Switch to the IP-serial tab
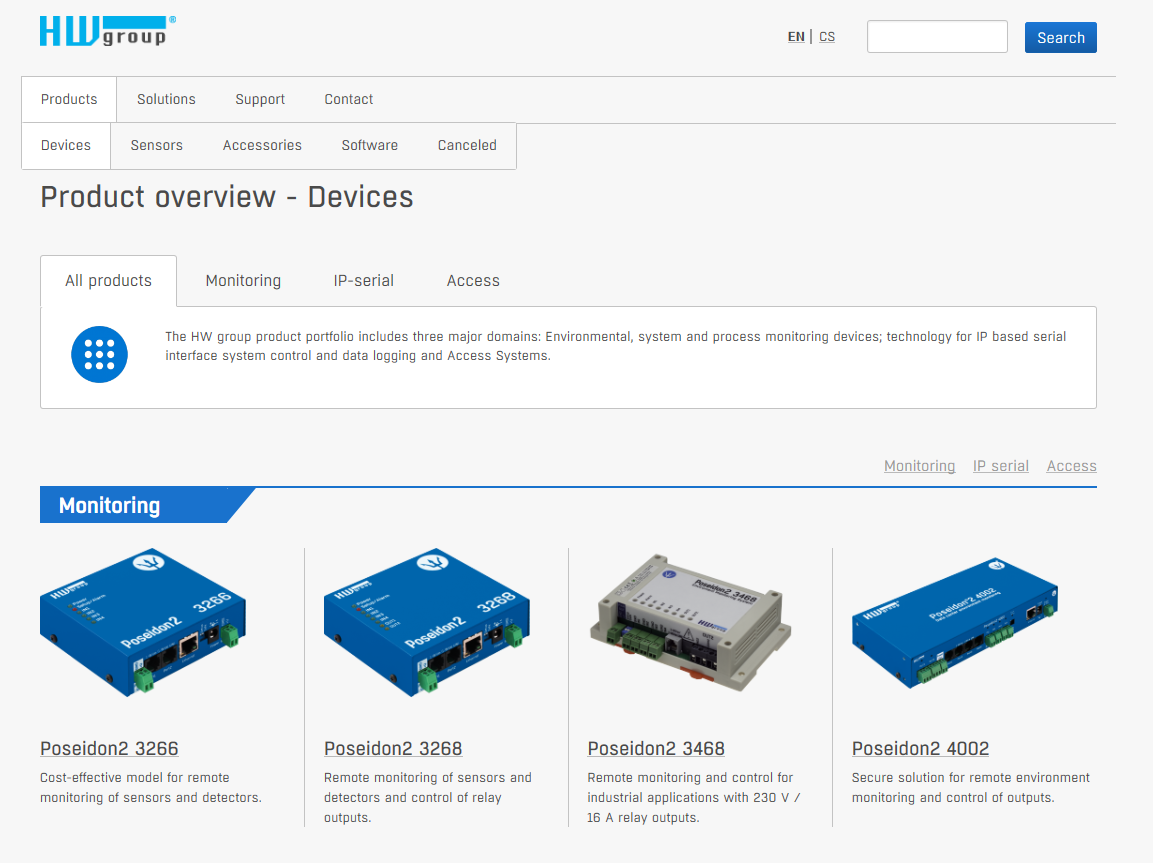This screenshot has height=863, width=1153. point(363,281)
